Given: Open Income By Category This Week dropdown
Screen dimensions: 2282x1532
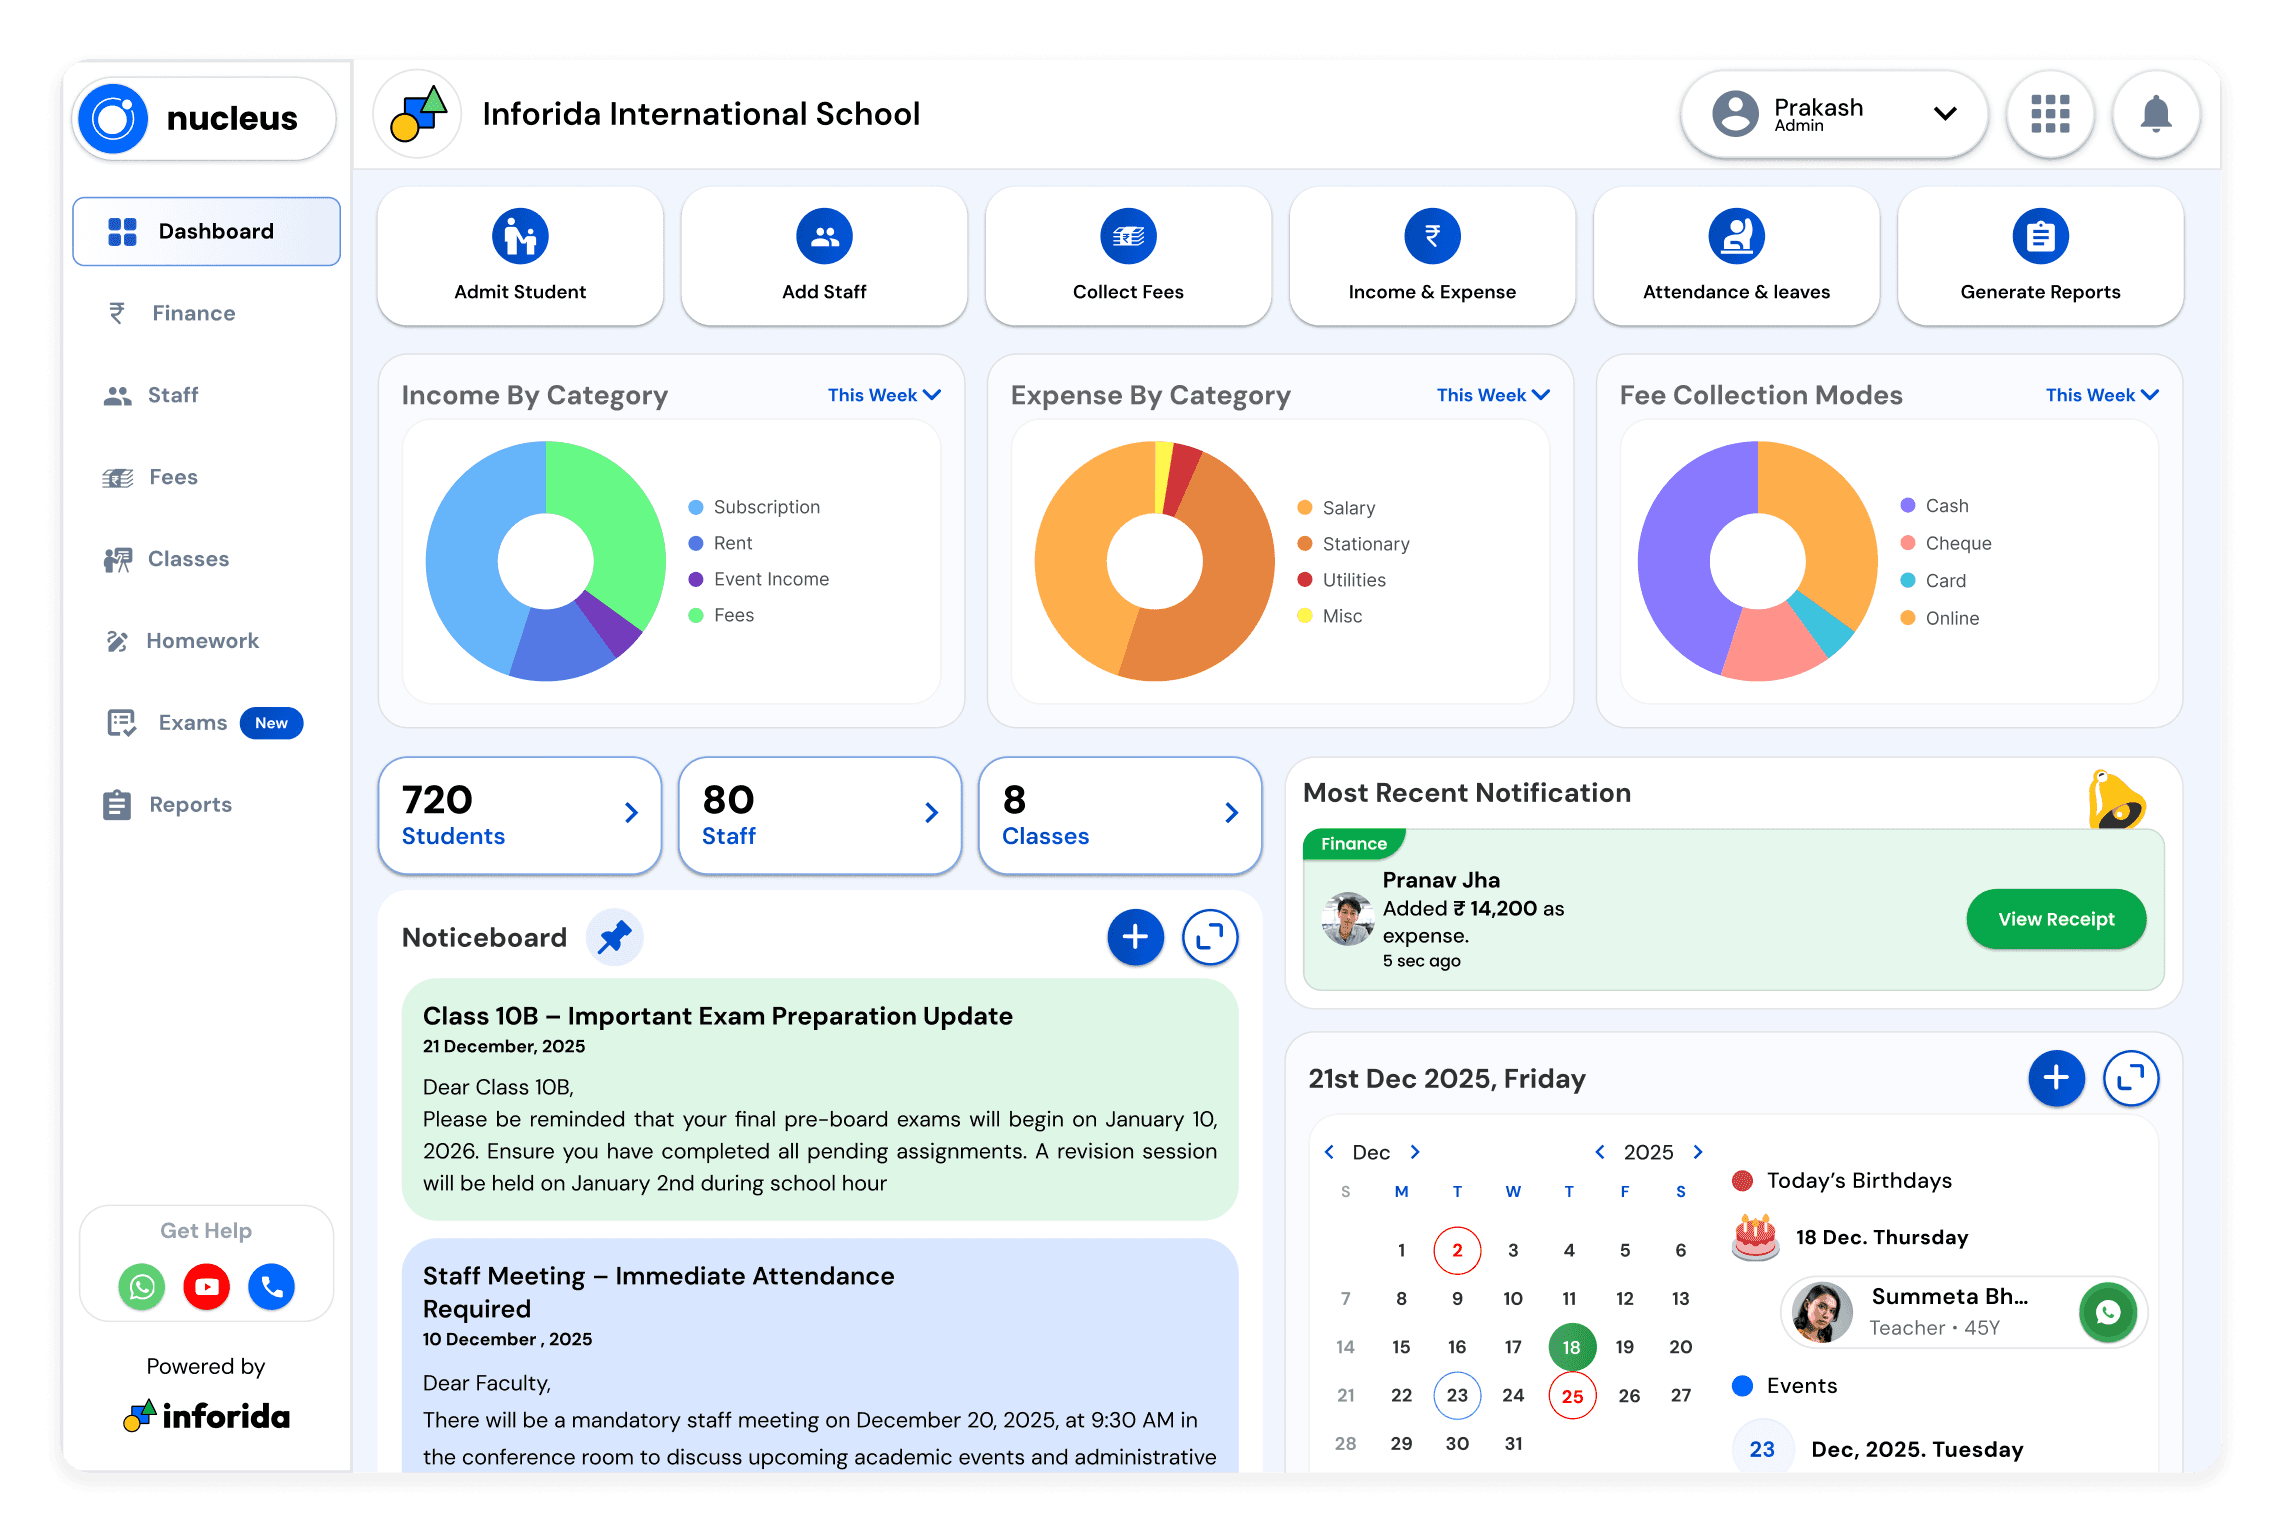Looking at the screenshot, I should click(x=884, y=395).
